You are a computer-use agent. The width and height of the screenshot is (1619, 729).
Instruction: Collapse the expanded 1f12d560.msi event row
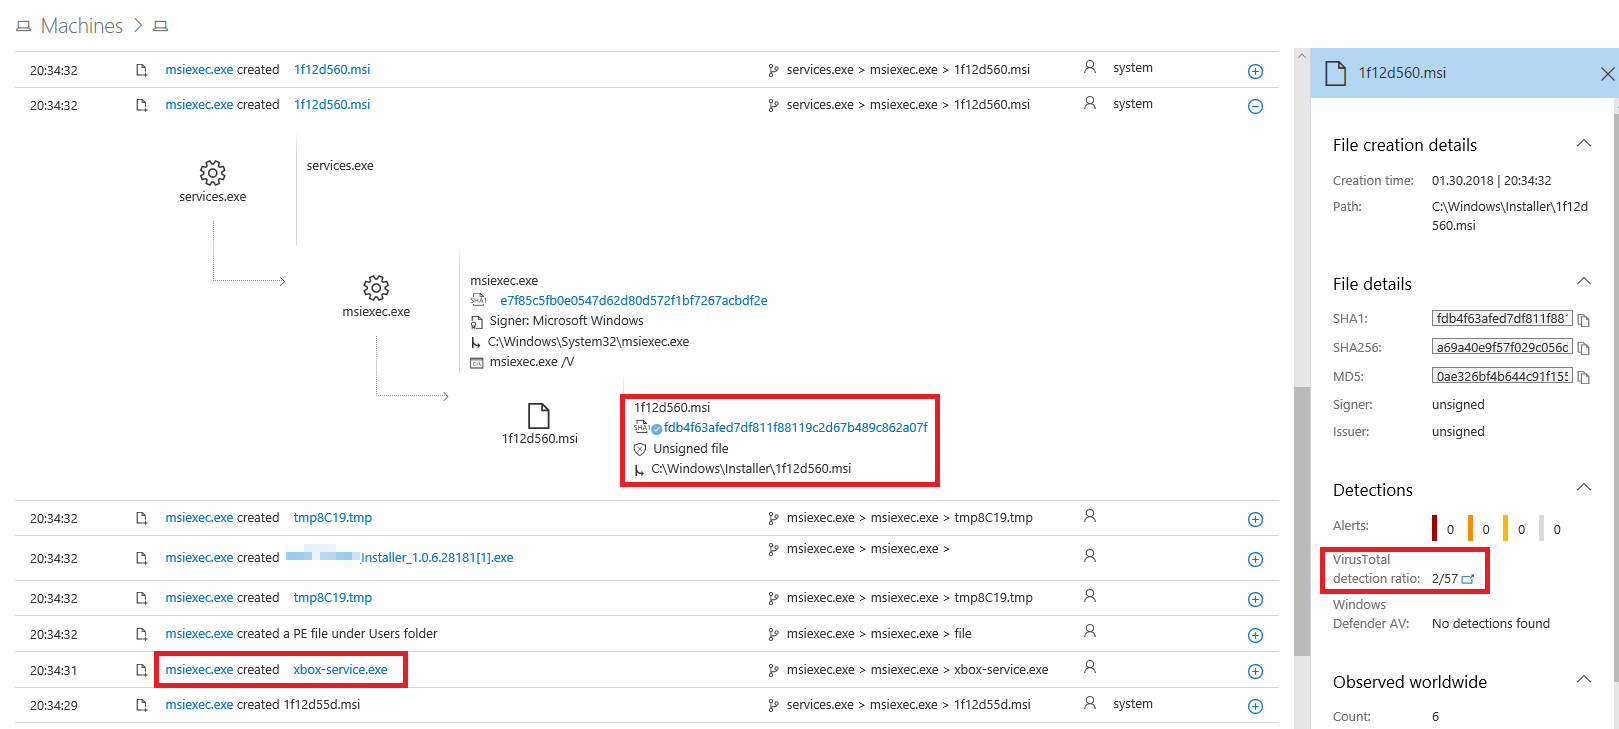click(1255, 106)
